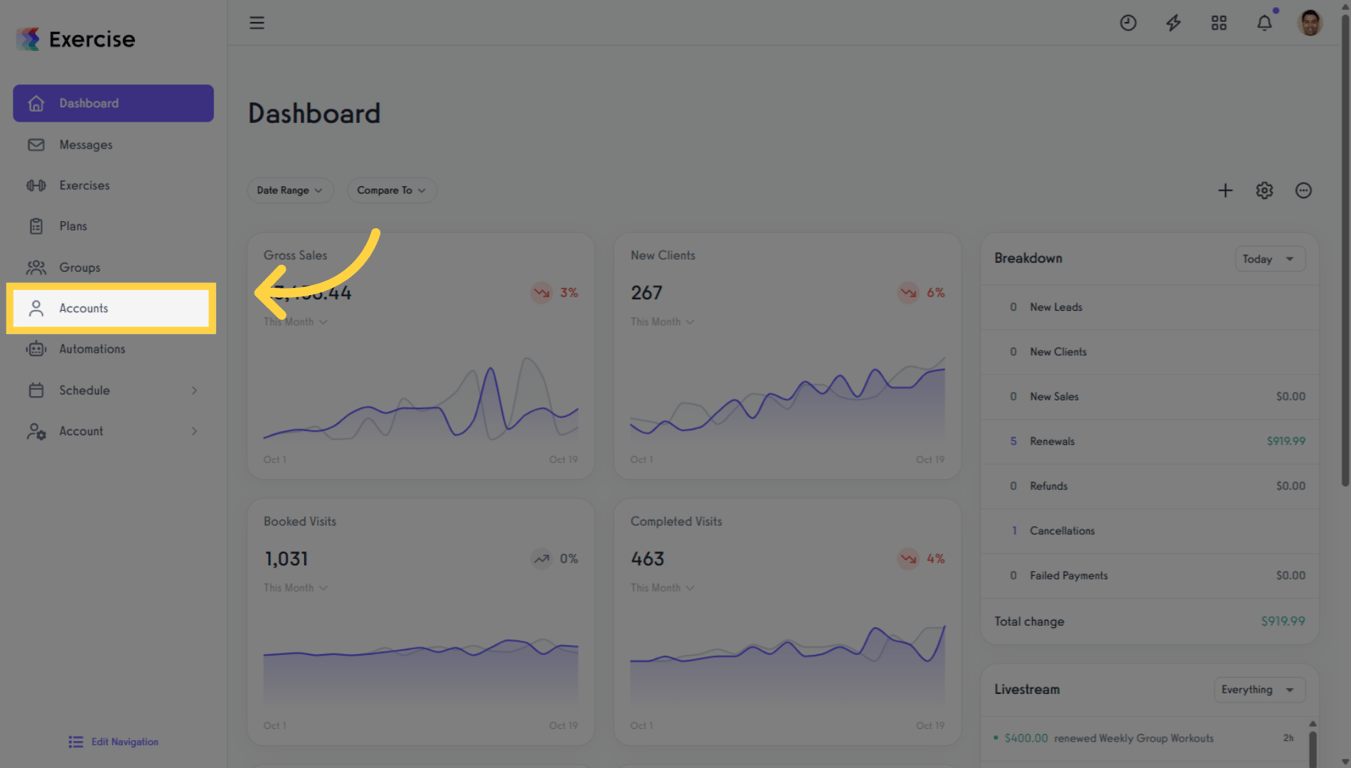The image size is (1351, 768).
Task: Expand the Schedule sidebar menu
Action: (x=85, y=390)
